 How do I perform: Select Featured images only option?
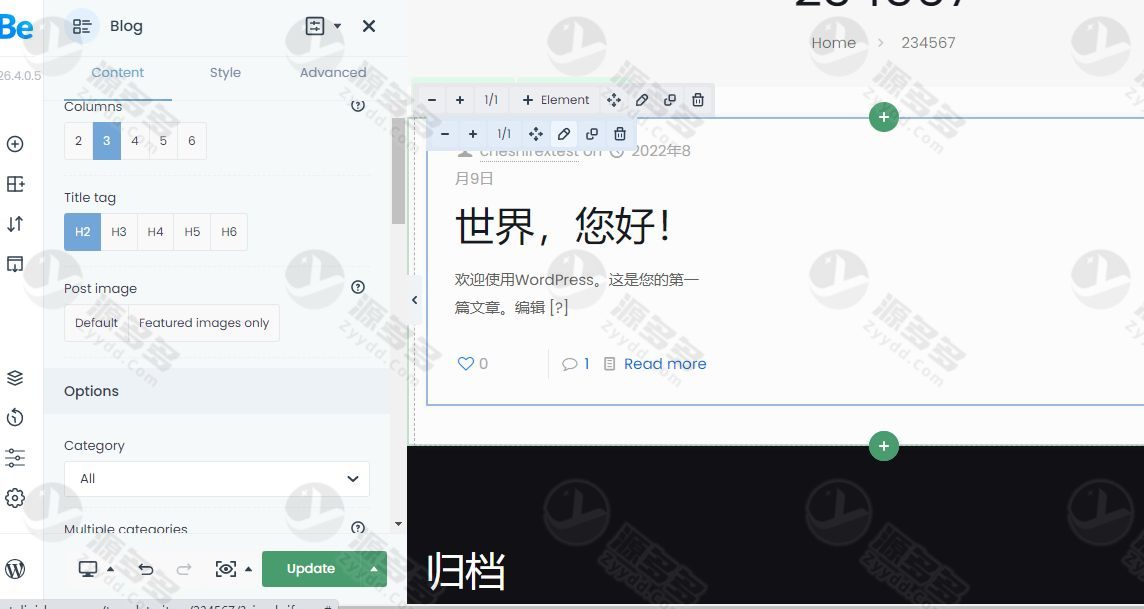coord(204,323)
